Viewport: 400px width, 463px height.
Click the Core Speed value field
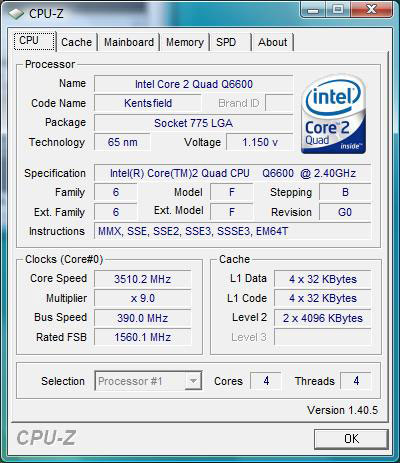click(x=143, y=279)
